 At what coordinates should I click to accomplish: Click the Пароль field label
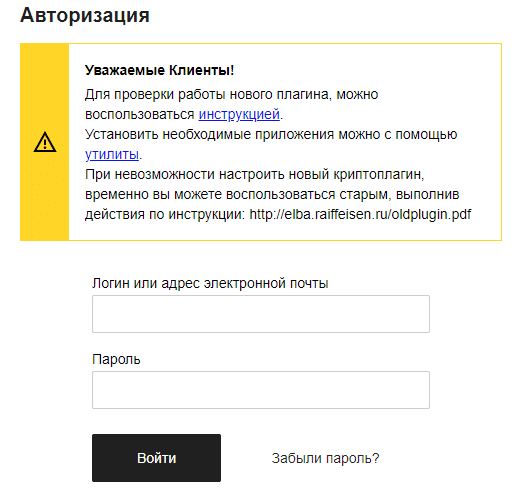pos(116,359)
